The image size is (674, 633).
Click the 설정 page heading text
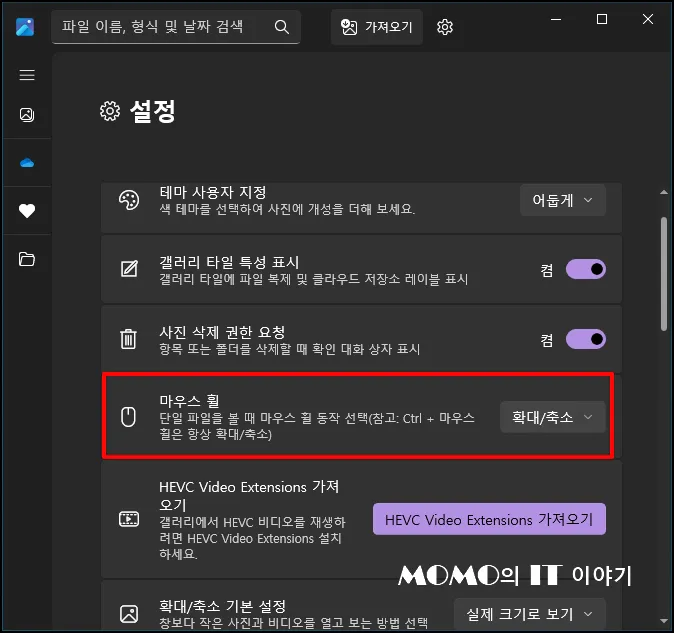[x=153, y=111]
